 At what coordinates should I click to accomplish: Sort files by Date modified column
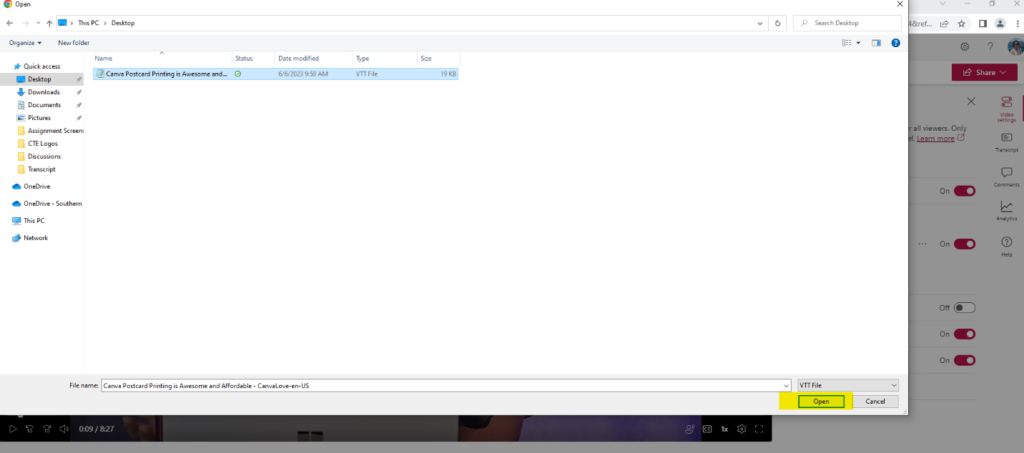click(x=314, y=58)
